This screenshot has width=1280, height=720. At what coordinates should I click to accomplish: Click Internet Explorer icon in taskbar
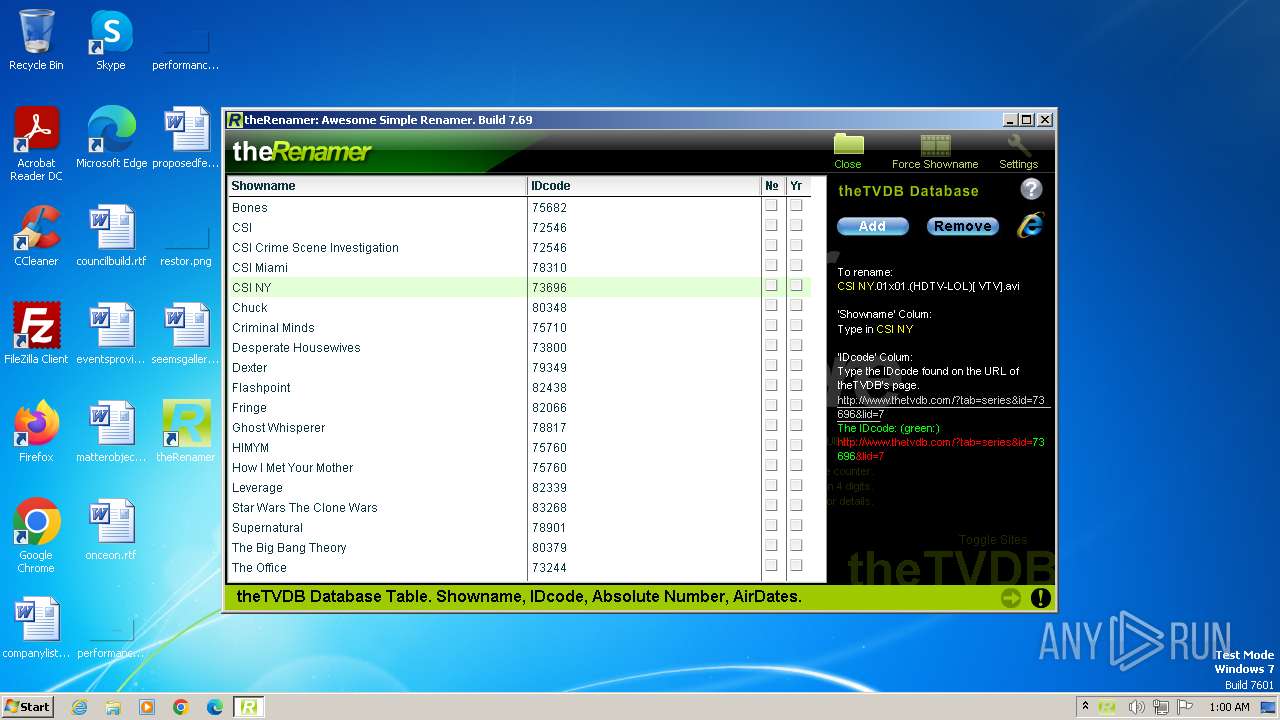coord(79,707)
